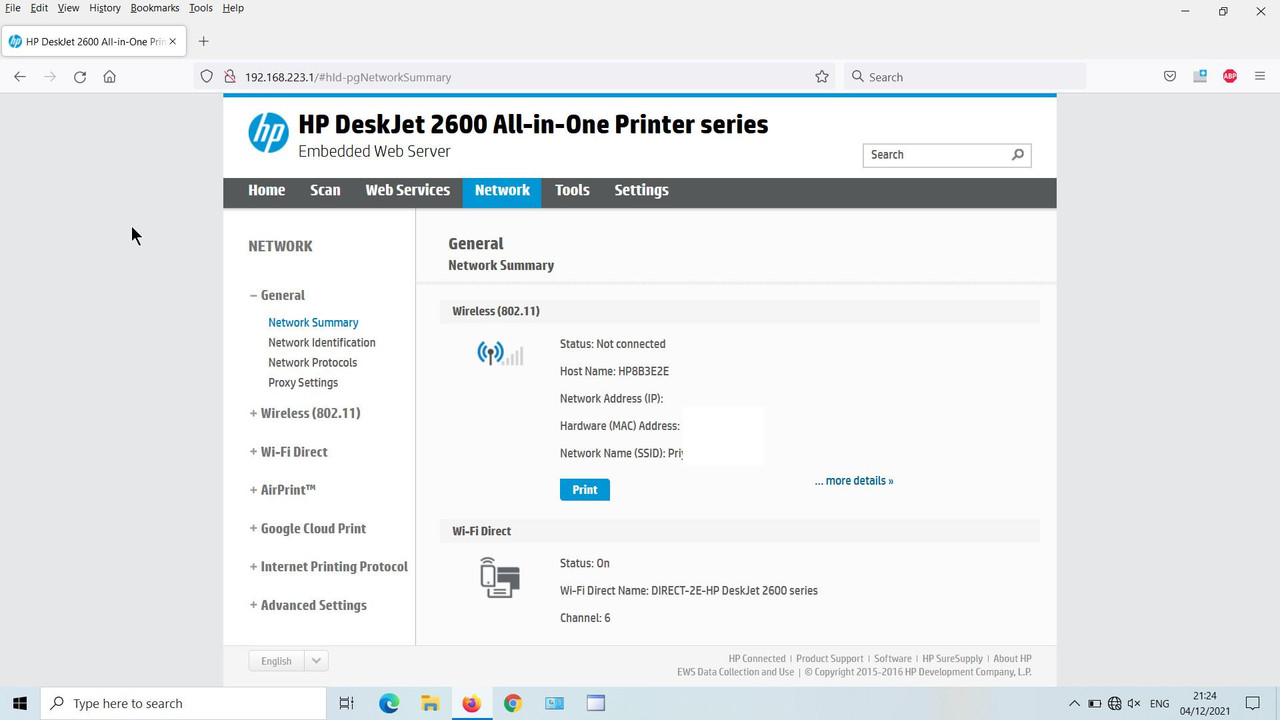Open the Web Services tab
This screenshot has width=1280, height=720.
pyautogui.click(x=408, y=190)
